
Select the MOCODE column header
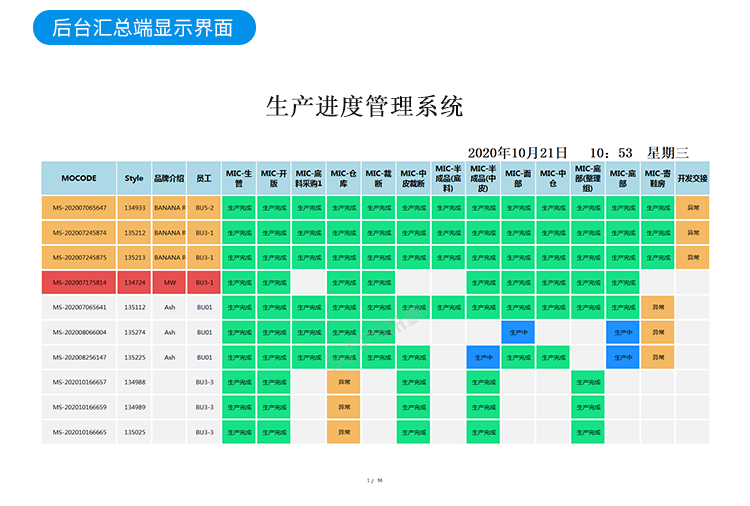79,178
